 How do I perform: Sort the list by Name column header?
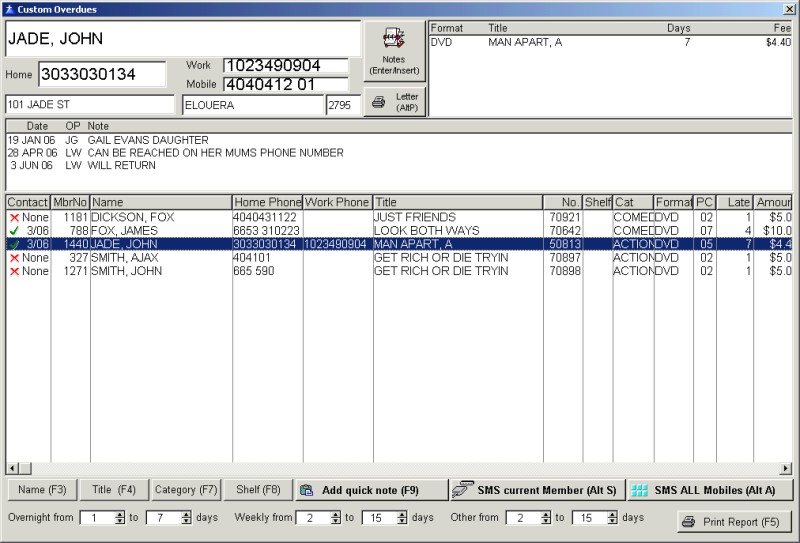[x=160, y=202]
